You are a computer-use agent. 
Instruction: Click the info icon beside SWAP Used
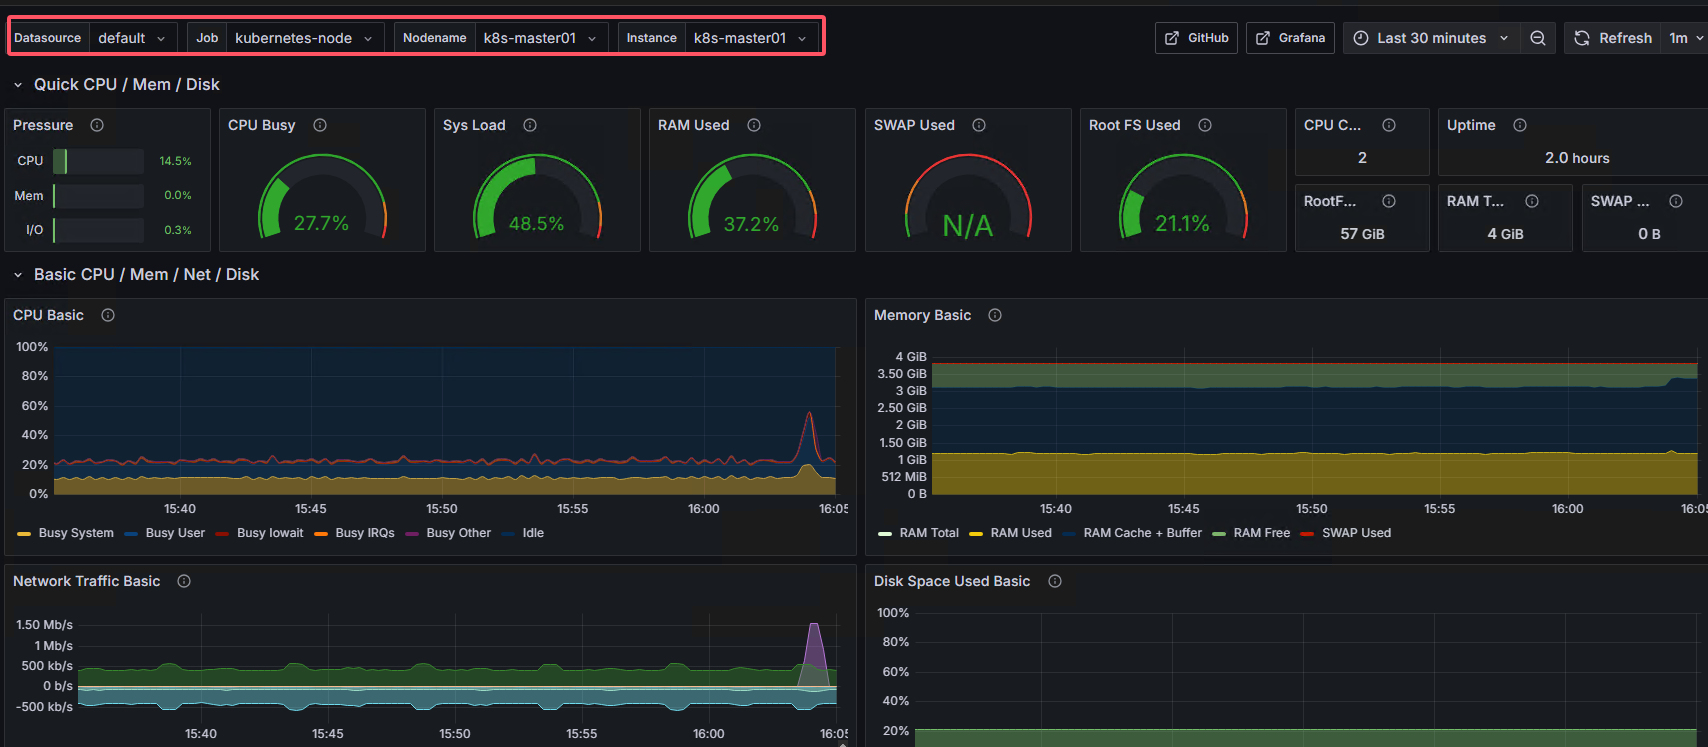(x=979, y=125)
